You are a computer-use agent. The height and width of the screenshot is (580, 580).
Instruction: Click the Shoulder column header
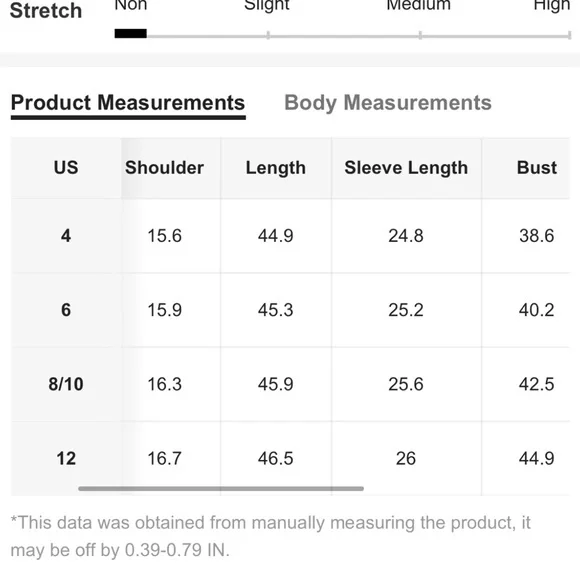[164, 168]
